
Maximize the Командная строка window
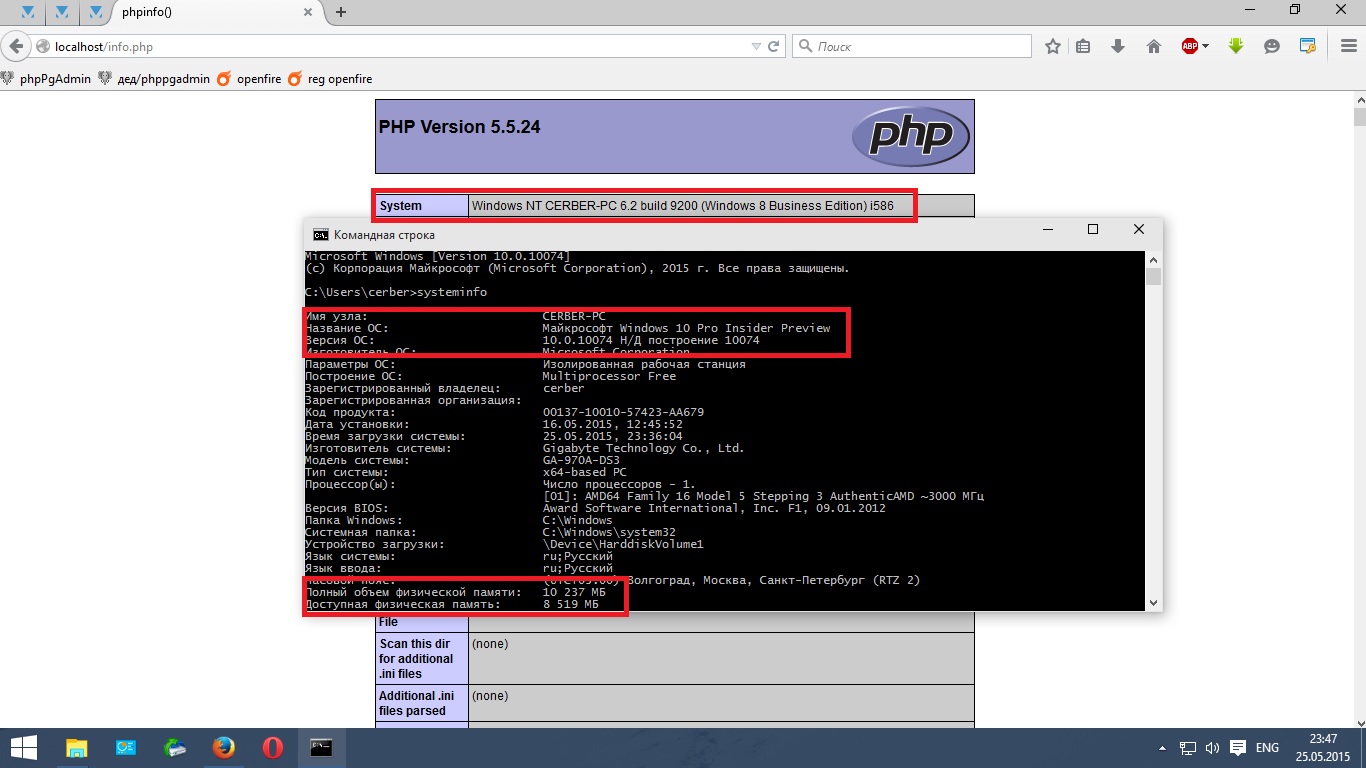(1093, 230)
